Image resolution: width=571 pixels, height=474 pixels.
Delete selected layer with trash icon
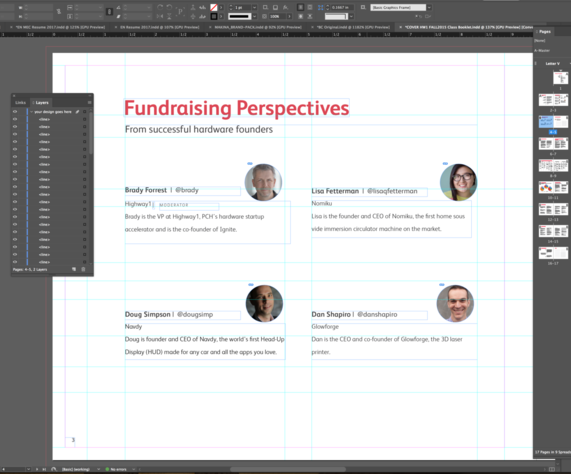(83, 269)
